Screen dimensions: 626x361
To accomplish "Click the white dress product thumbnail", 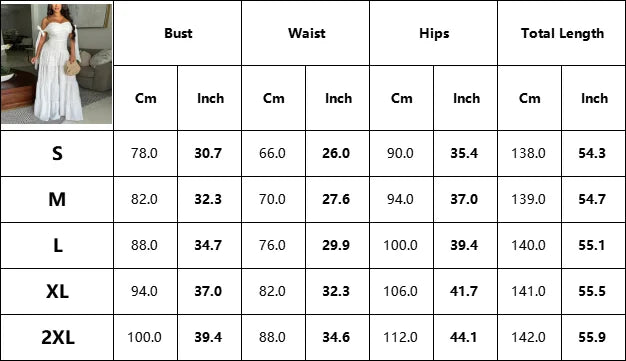I will coord(56,64).
